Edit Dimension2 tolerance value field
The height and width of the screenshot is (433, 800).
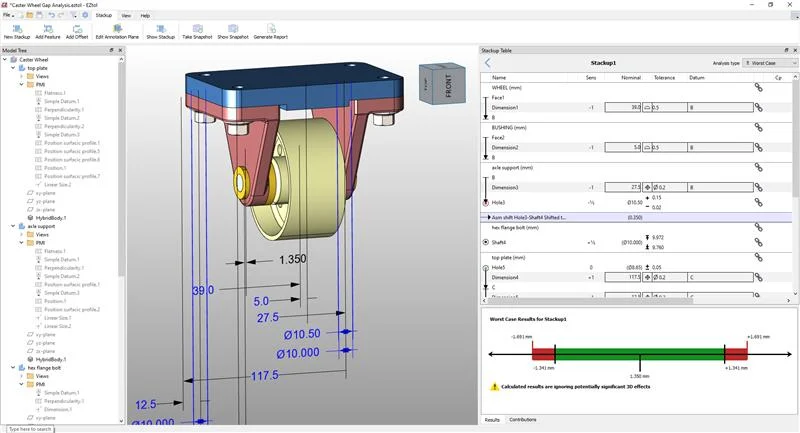[669, 147]
